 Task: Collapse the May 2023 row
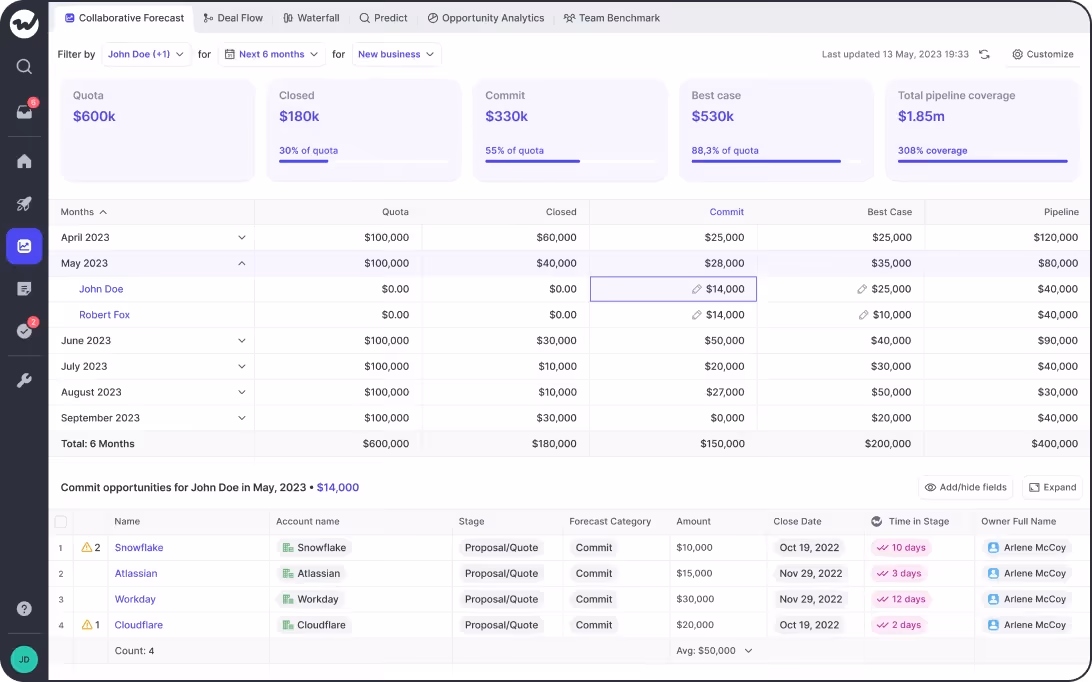[241, 263]
